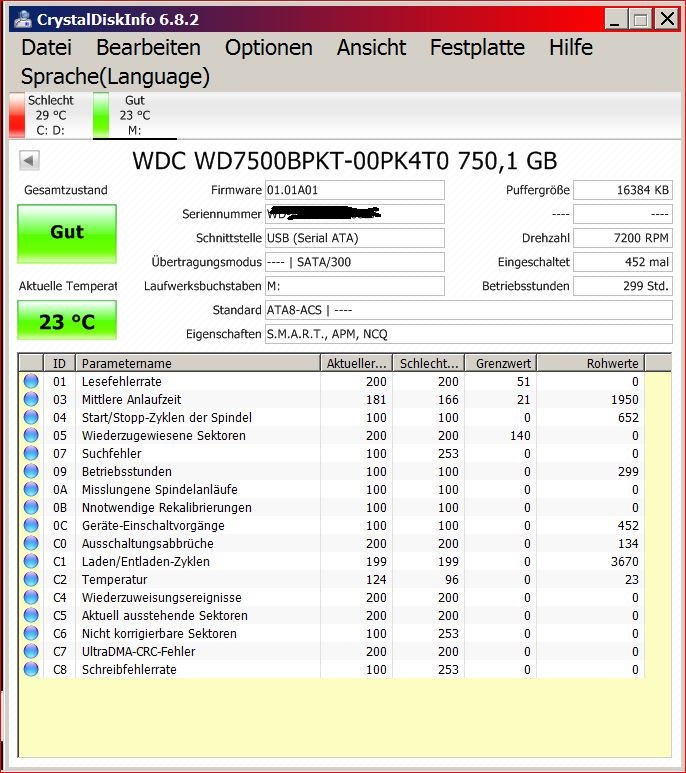Click the Standard field ATA8-ACS
Screen dimensions: 686x773
[469, 310]
